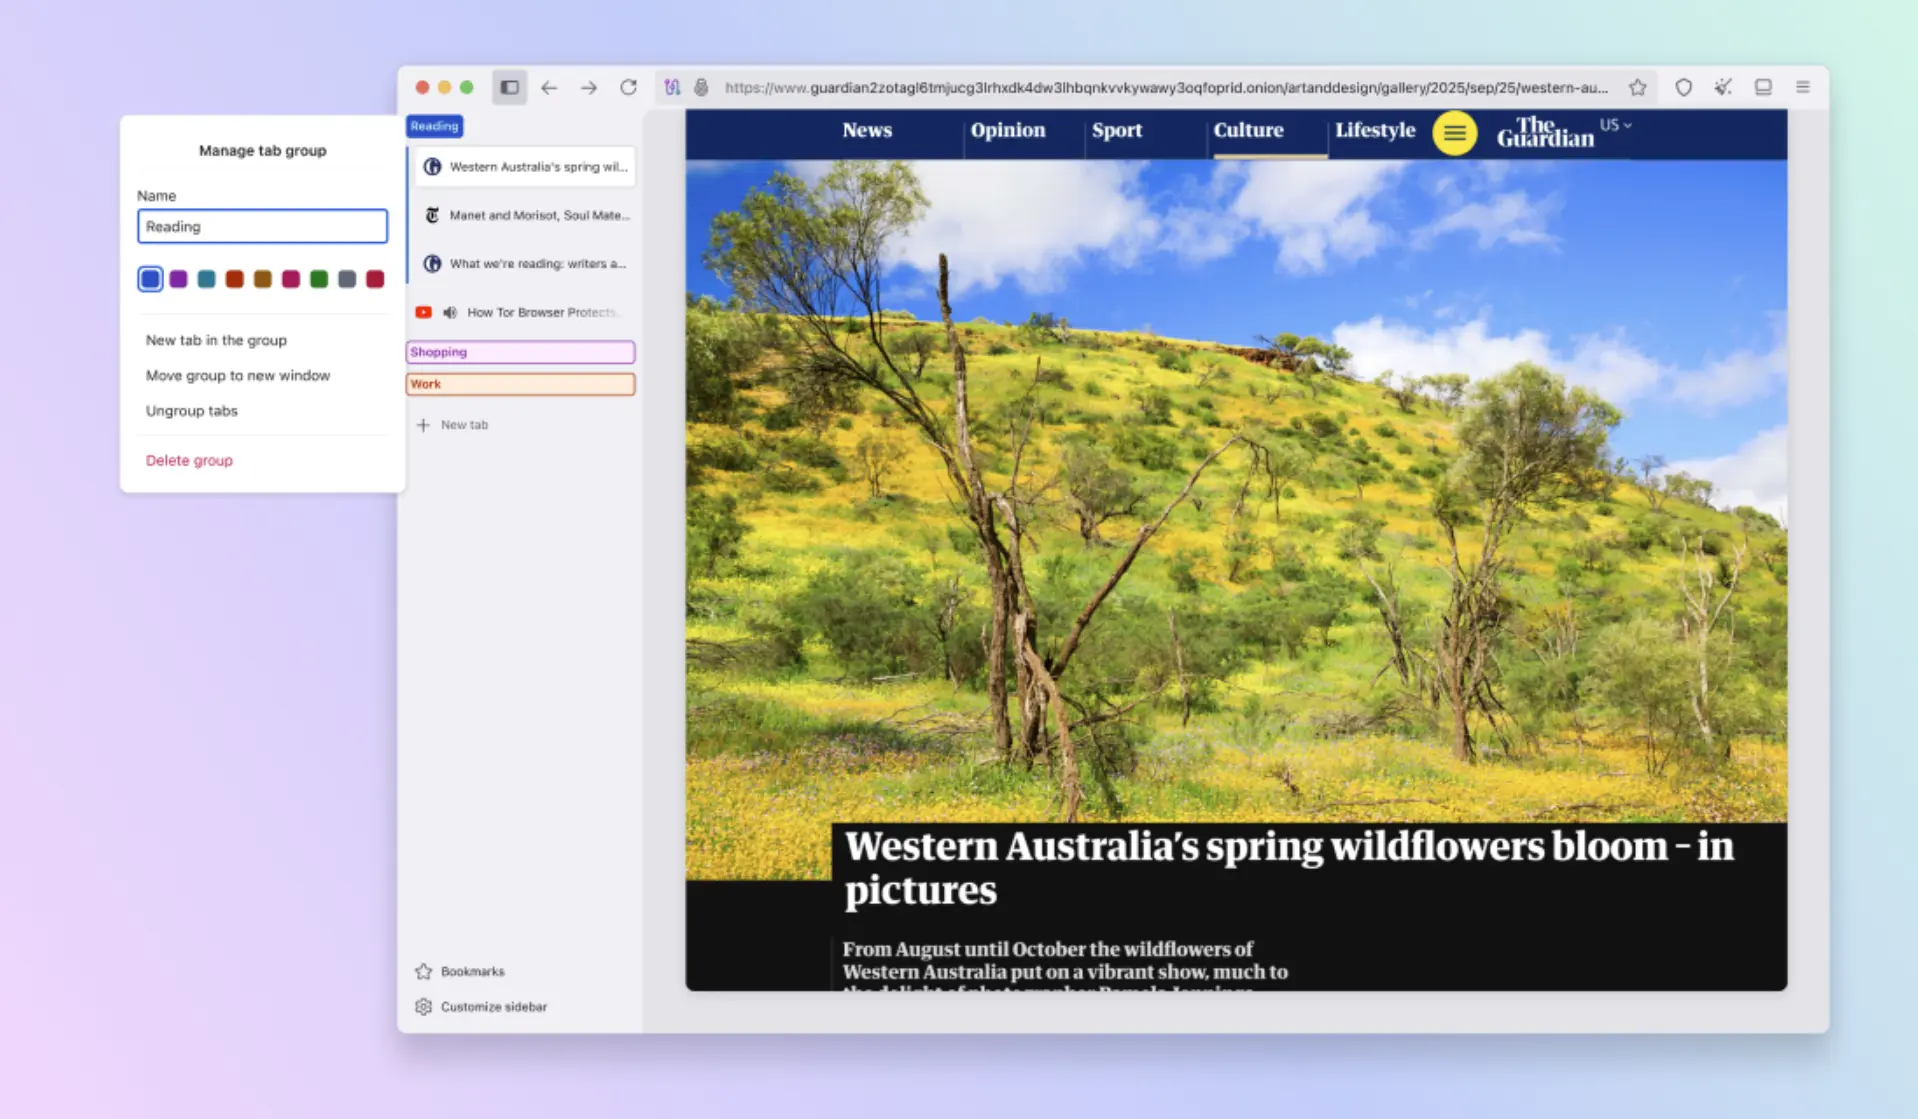
Task: Go back using the back arrow
Action: (x=549, y=88)
